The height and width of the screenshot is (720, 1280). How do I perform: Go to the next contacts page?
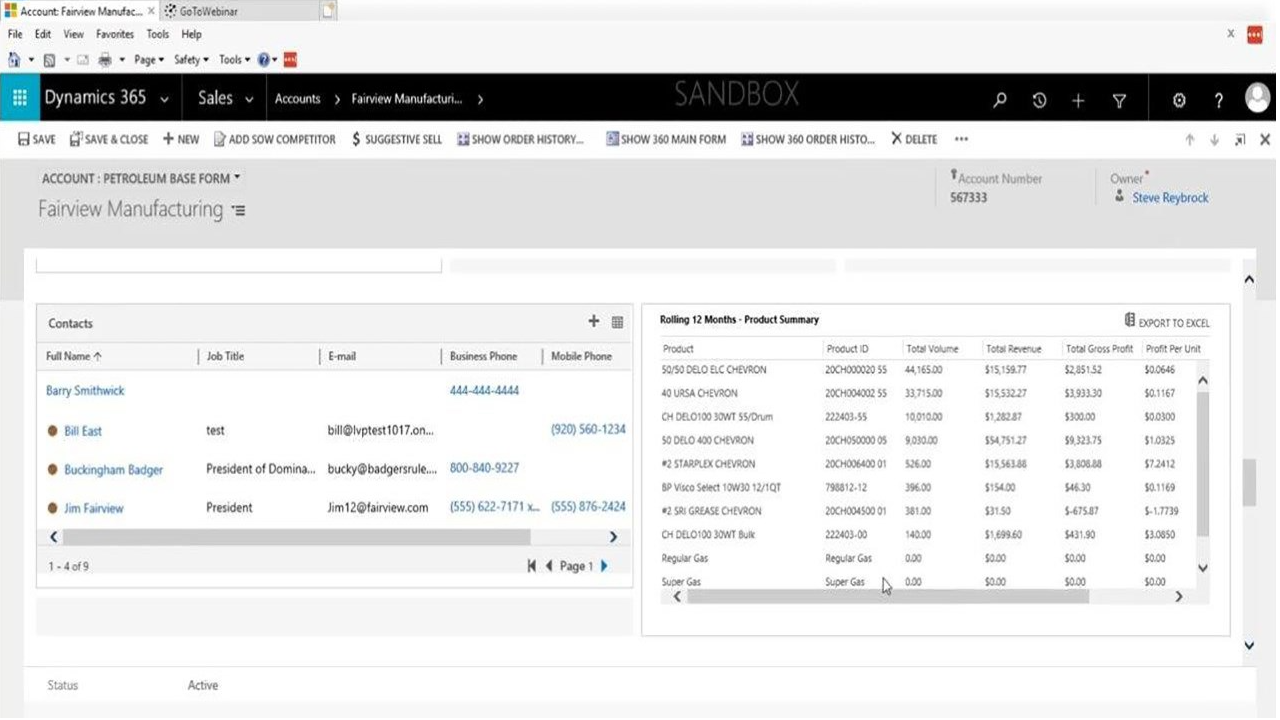coord(604,566)
